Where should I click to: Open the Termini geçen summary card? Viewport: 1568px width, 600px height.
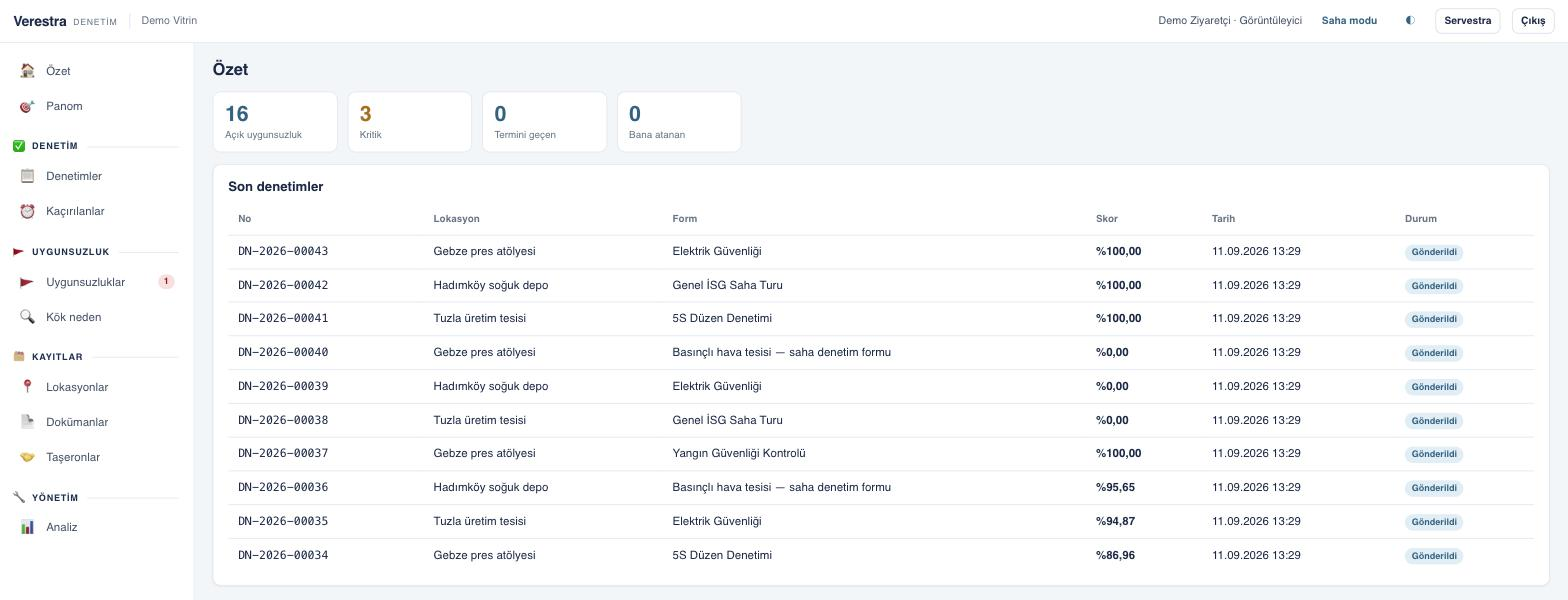pyautogui.click(x=544, y=122)
